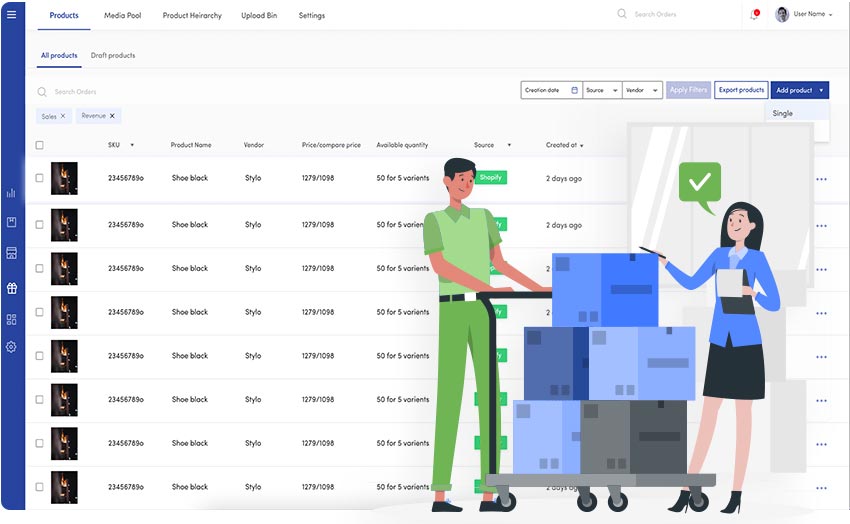Expand the Source filter dropdown
The image size is (850, 524).
click(x=601, y=90)
